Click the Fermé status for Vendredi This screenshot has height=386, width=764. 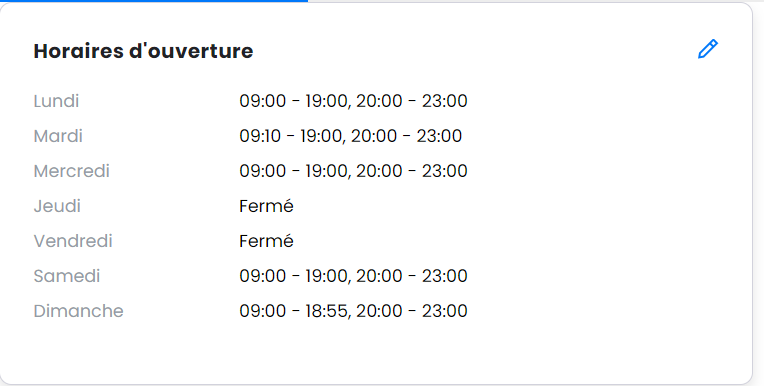click(267, 241)
